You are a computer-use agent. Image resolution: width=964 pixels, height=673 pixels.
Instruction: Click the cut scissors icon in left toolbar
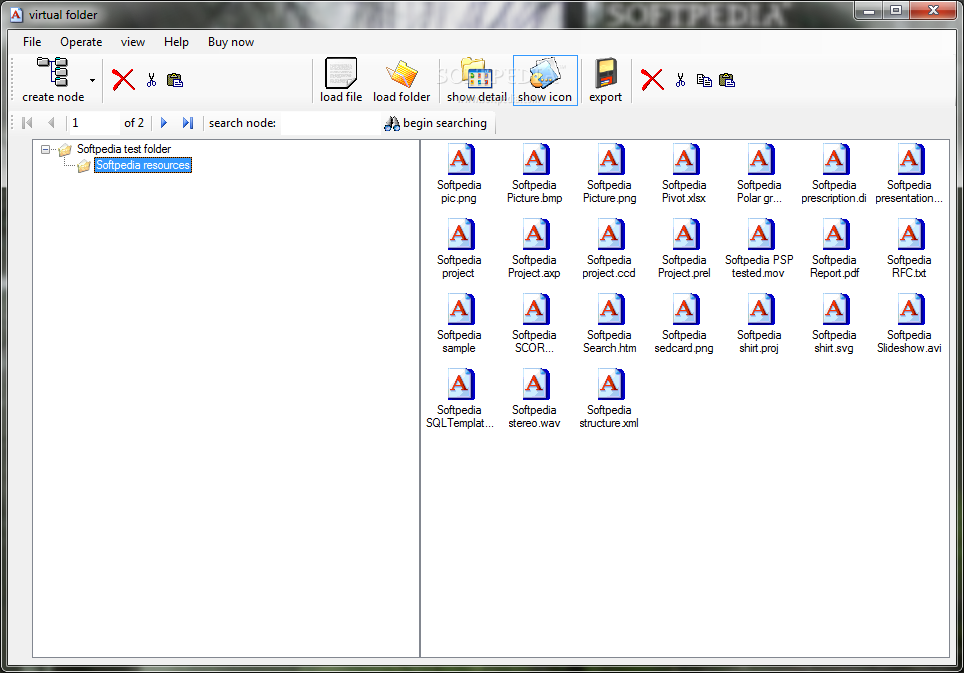pyautogui.click(x=151, y=80)
